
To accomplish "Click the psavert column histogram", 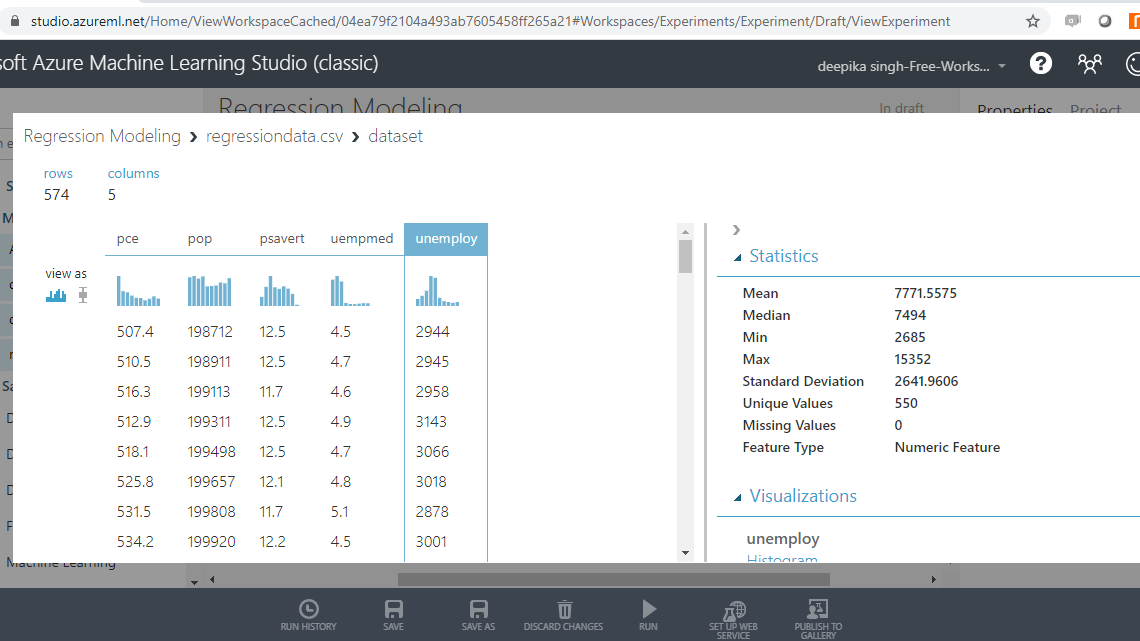I will (x=279, y=291).
